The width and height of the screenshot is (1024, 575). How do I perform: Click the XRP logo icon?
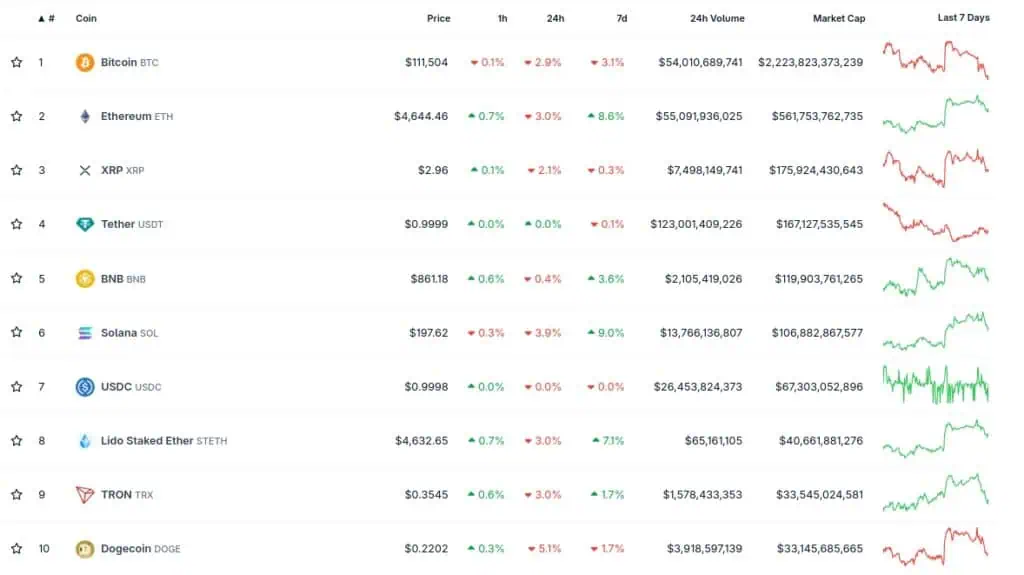(85, 171)
